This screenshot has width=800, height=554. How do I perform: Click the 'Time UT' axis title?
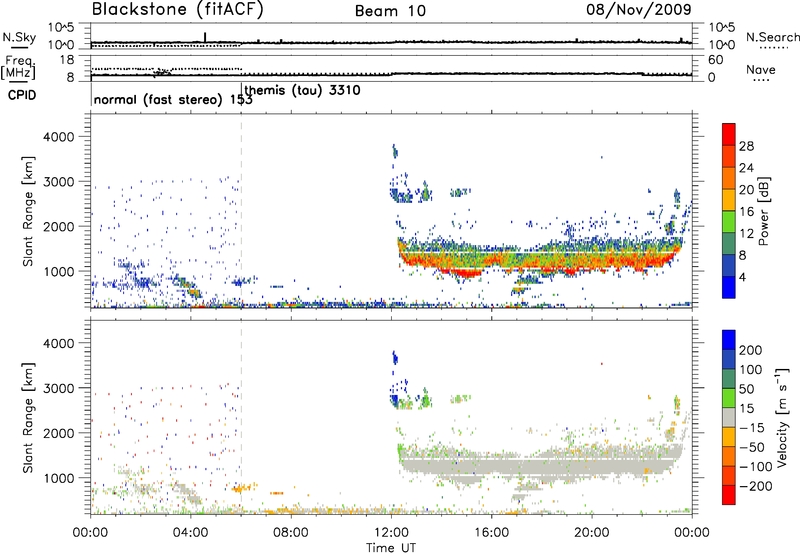click(391, 548)
